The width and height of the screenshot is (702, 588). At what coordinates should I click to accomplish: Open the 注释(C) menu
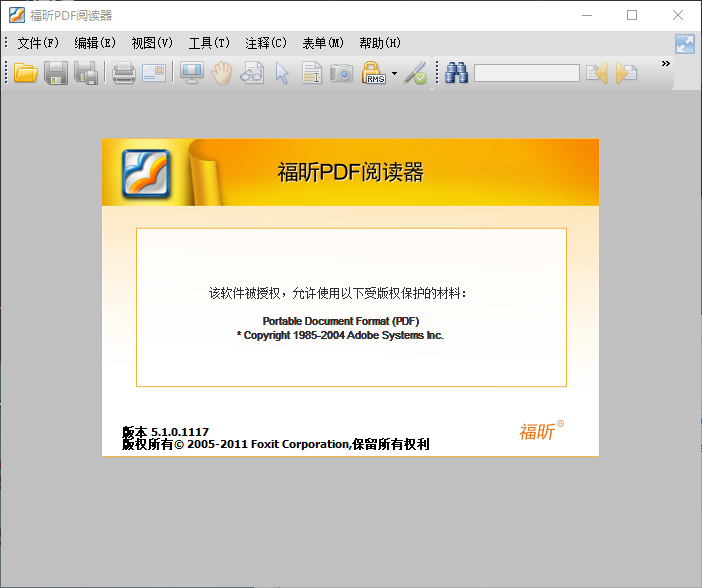tap(266, 43)
